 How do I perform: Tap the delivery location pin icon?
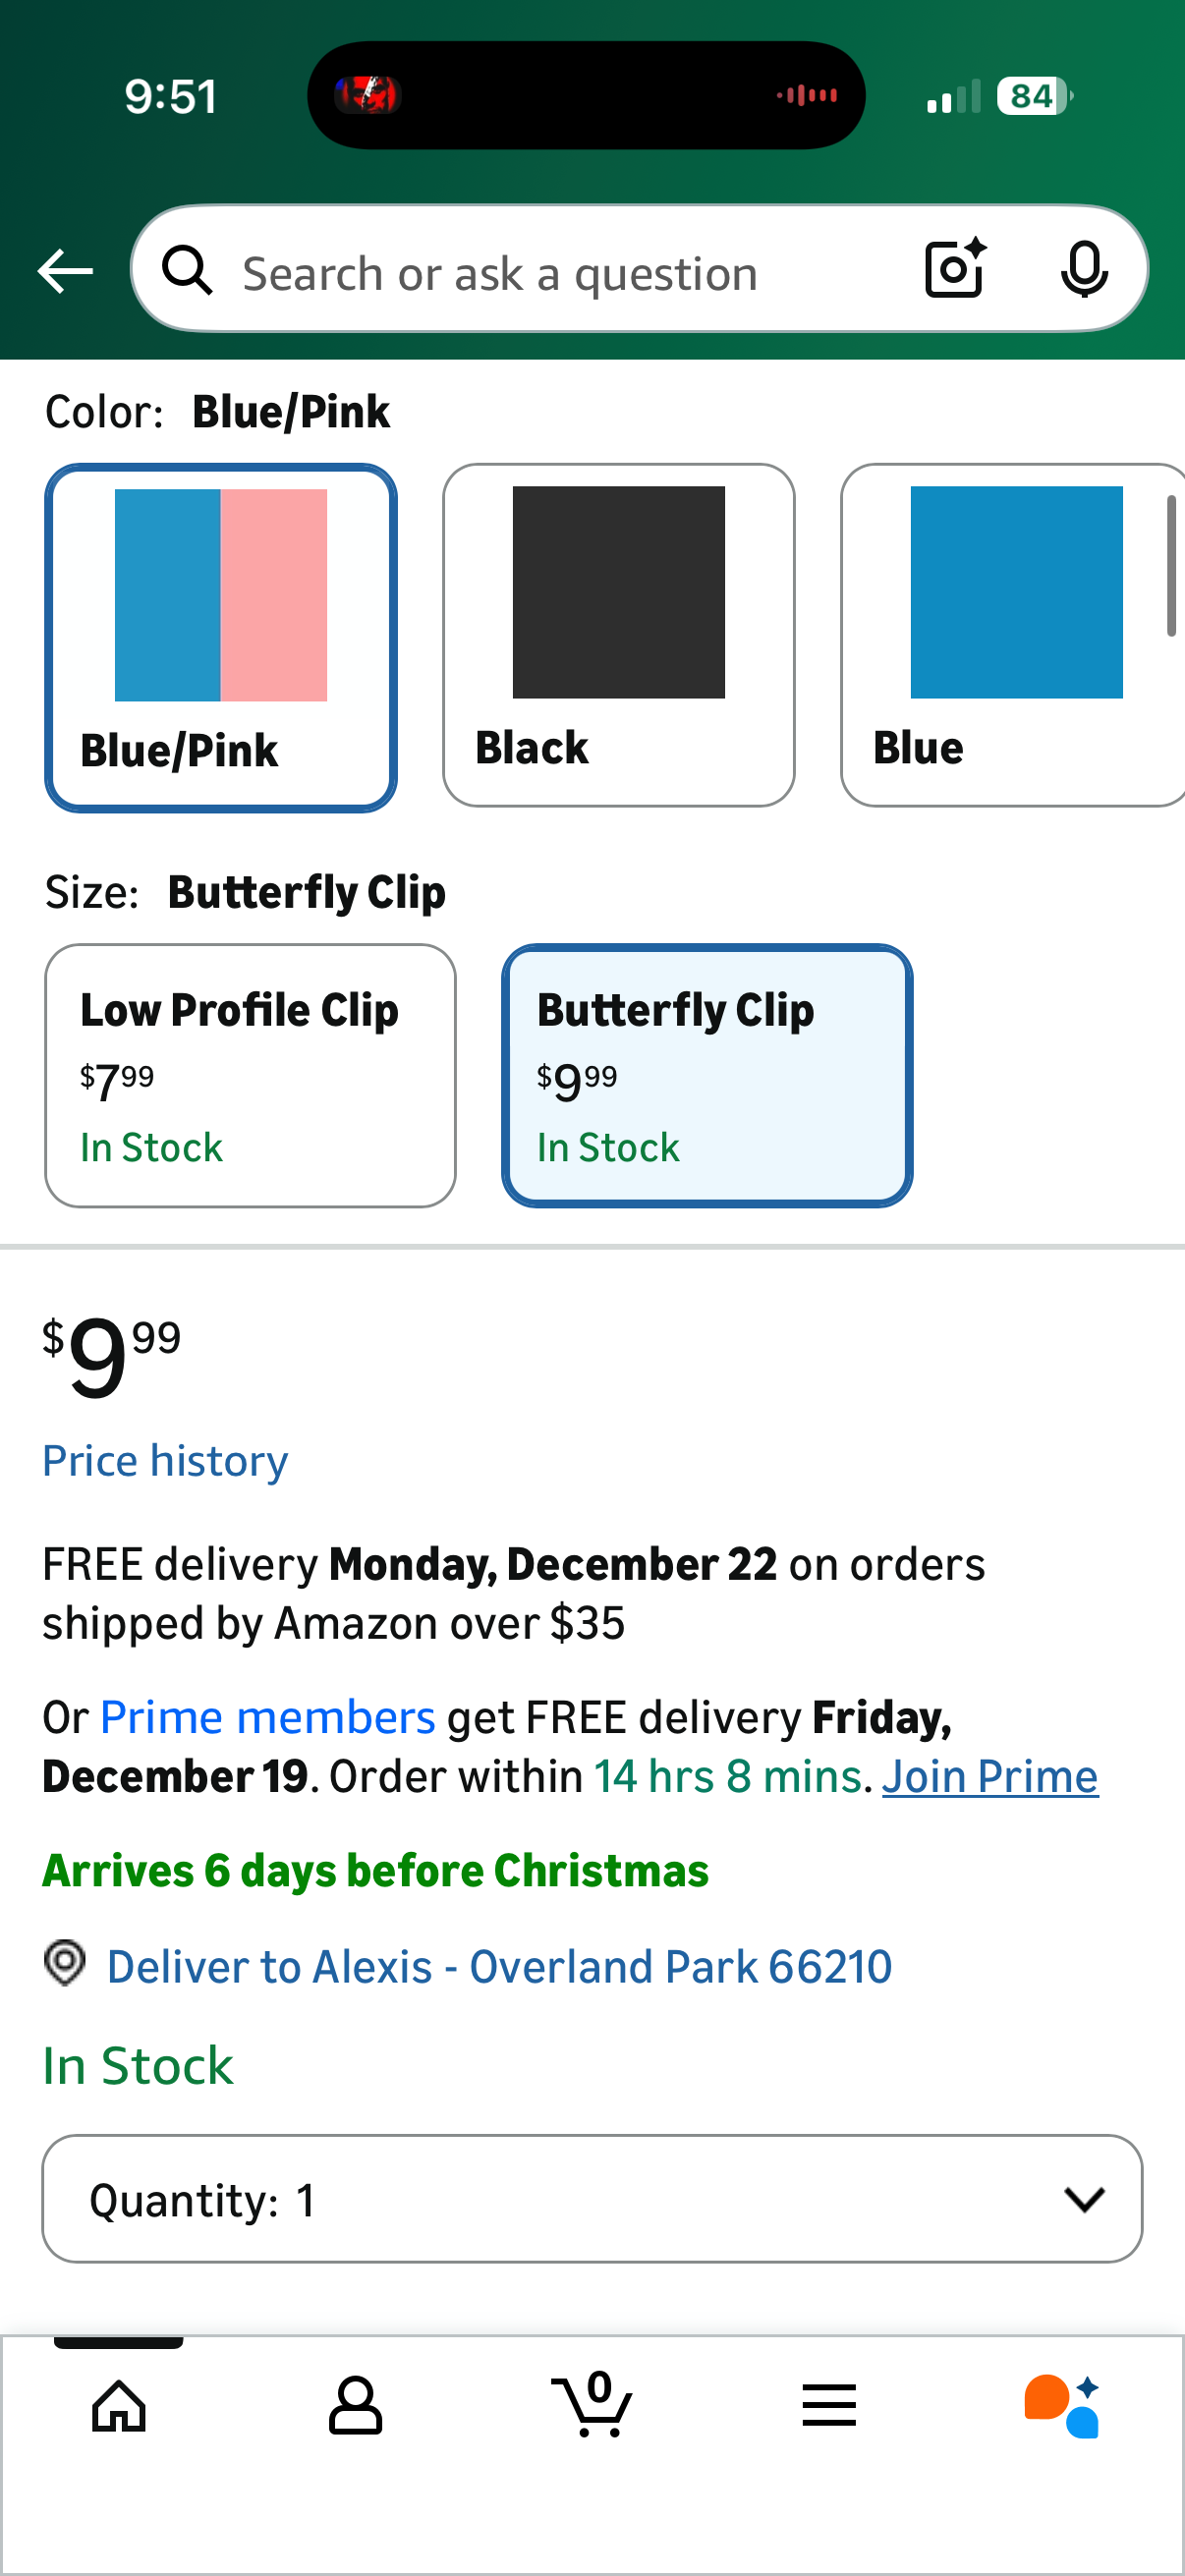tap(63, 1965)
